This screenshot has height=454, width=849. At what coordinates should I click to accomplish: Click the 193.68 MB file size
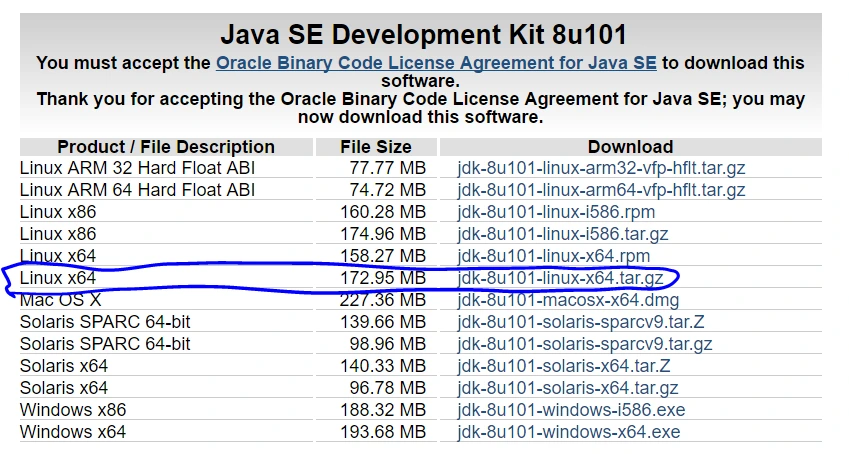click(383, 432)
